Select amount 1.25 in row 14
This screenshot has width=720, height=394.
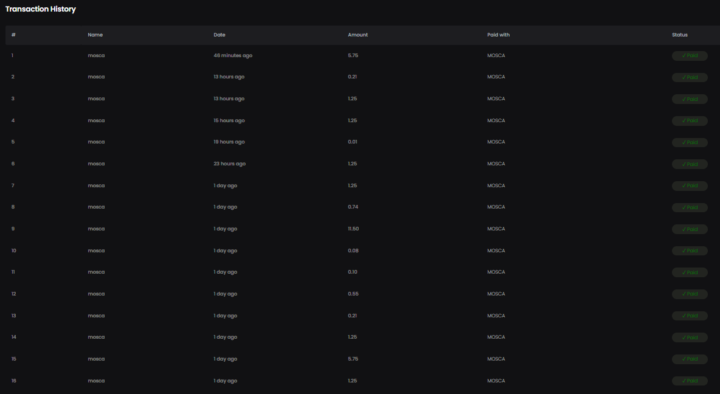pos(352,337)
